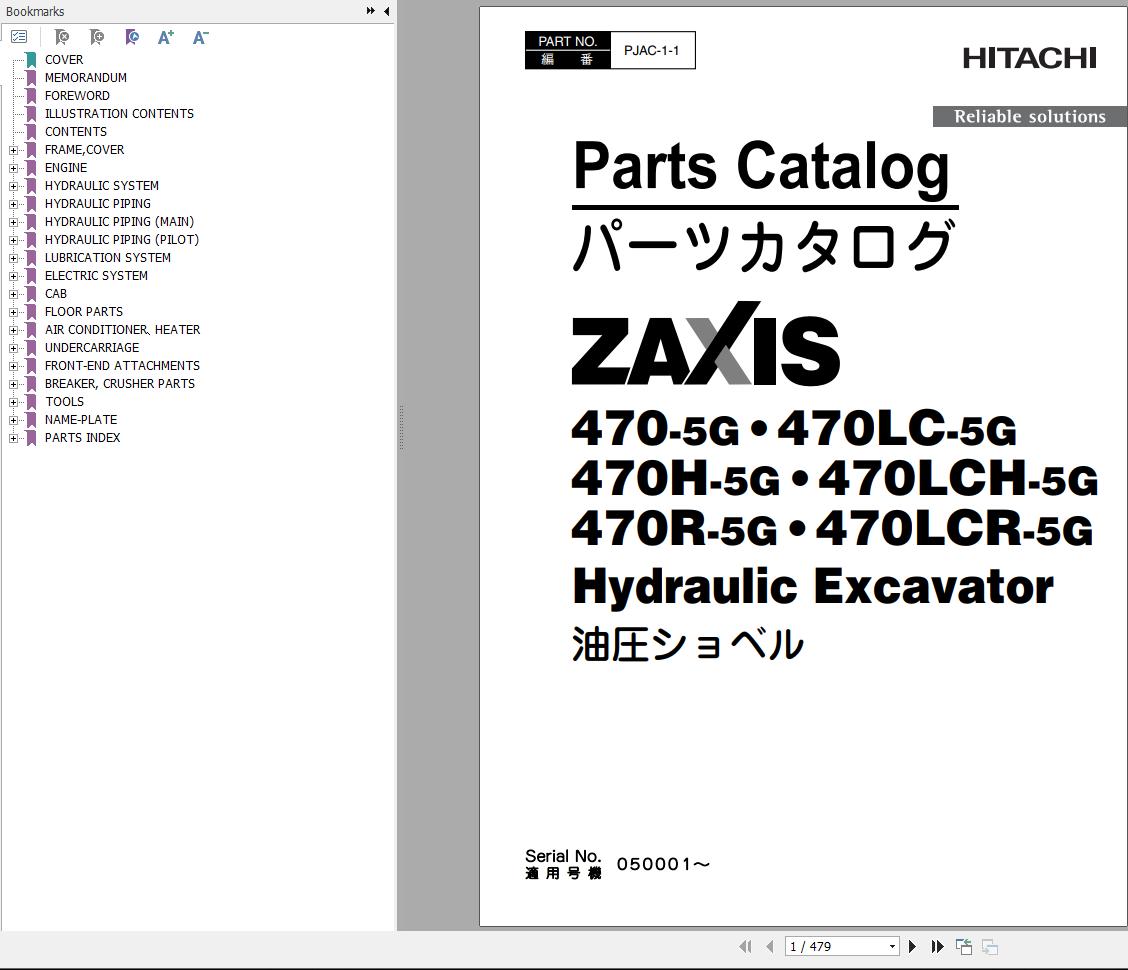Click the serial number 050001~ text
This screenshot has width=1128, height=970.
[x=663, y=864]
